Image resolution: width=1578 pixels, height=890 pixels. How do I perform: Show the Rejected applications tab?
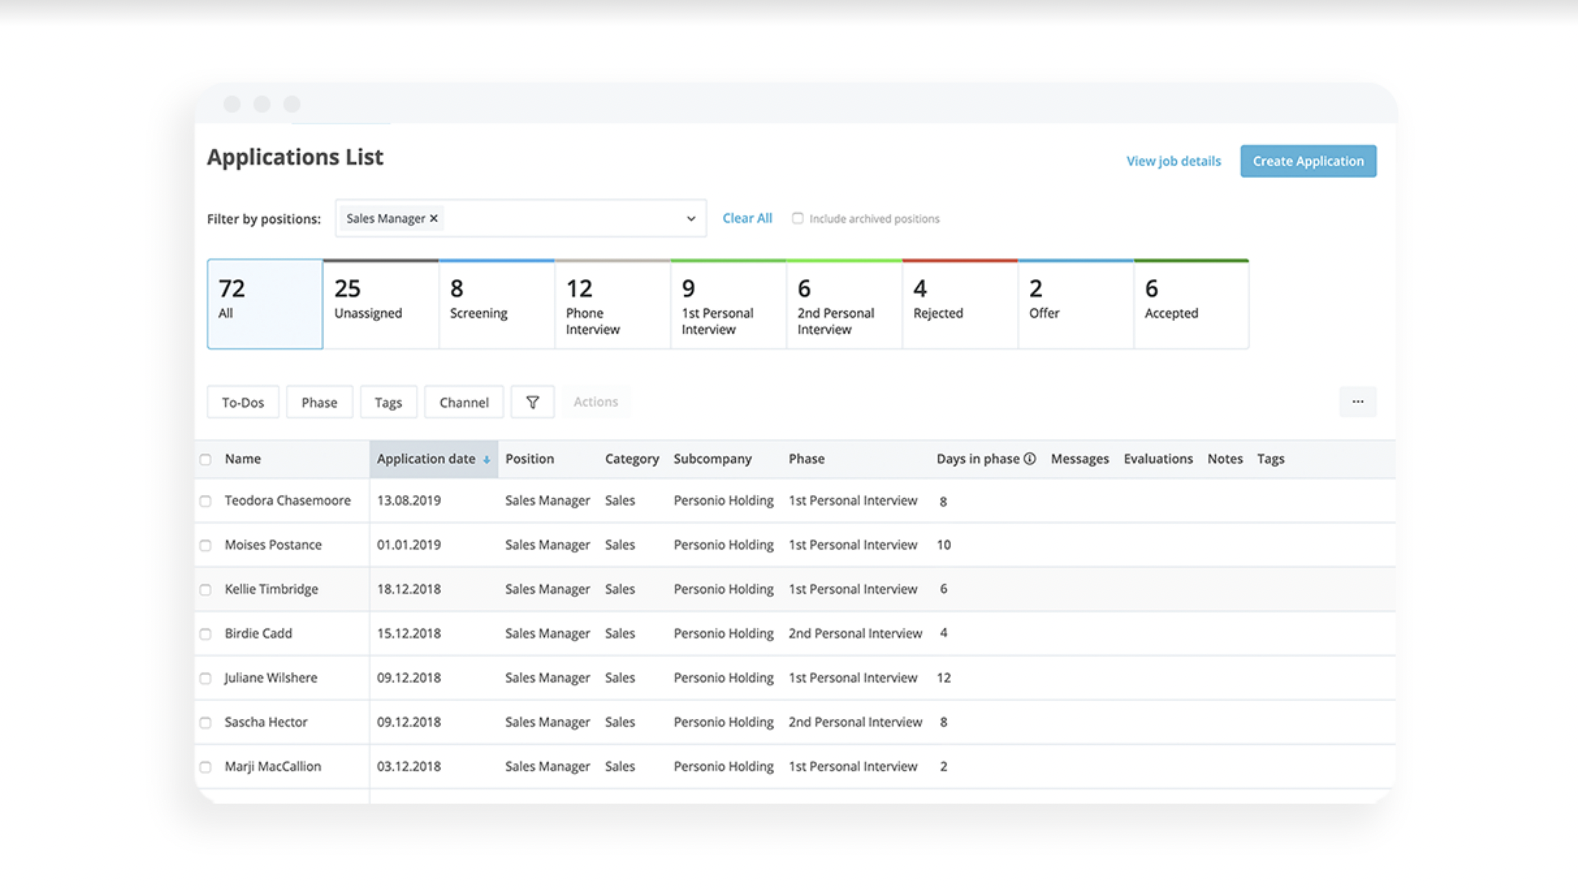pos(959,304)
